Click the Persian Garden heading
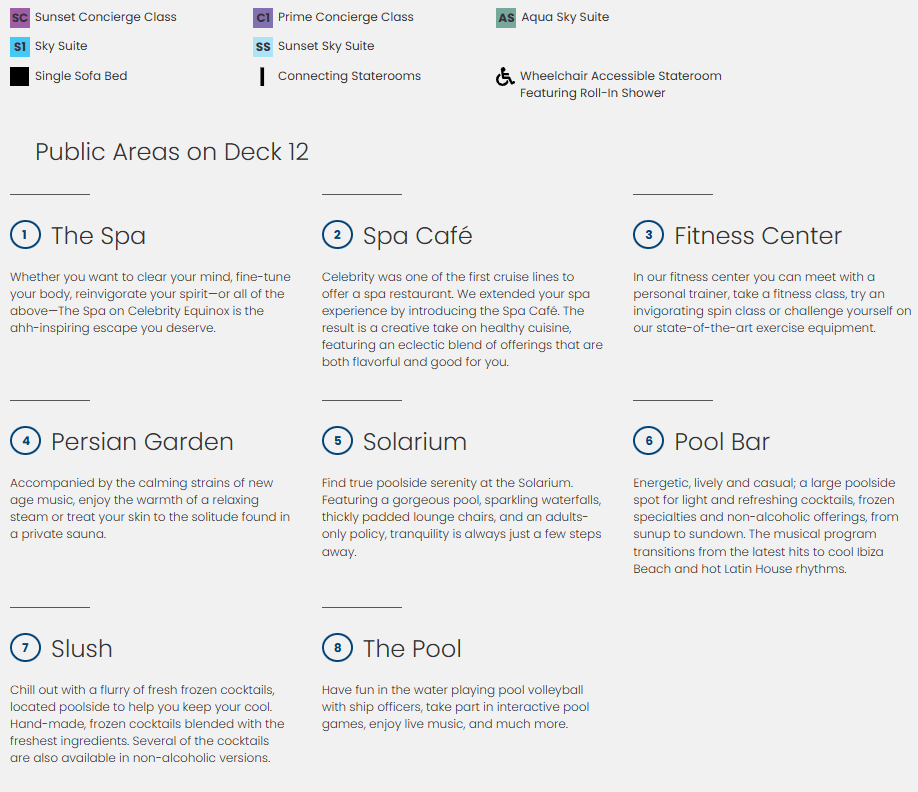This screenshot has height=792, width=918. (x=142, y=442)
